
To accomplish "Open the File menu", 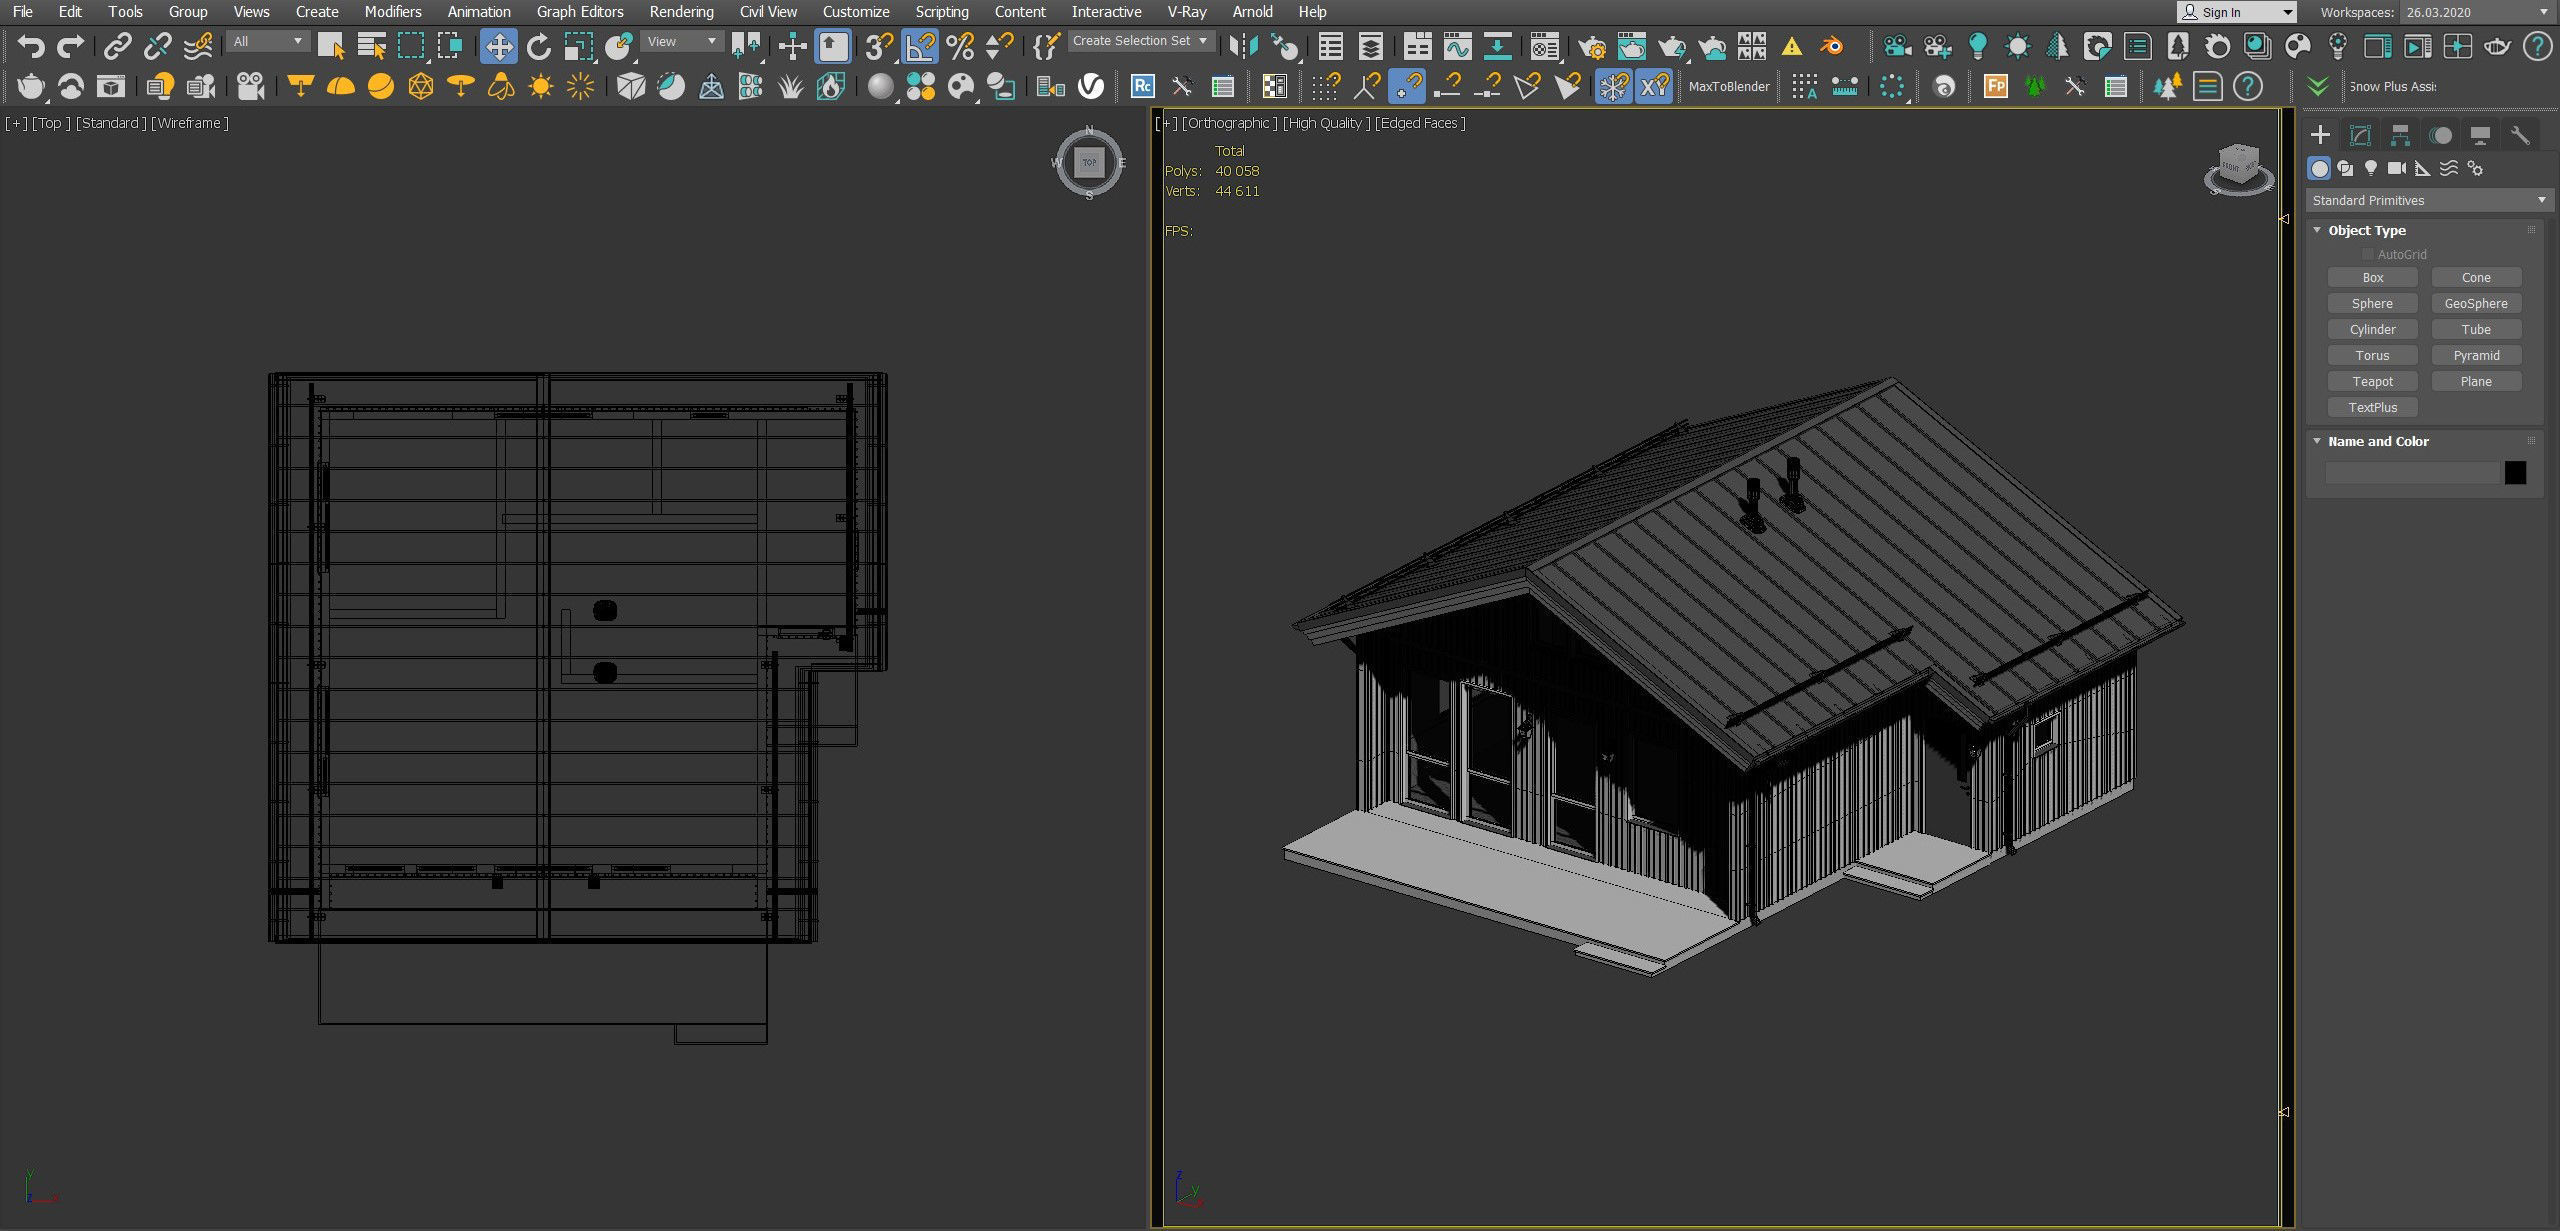I will pos(22,12).
